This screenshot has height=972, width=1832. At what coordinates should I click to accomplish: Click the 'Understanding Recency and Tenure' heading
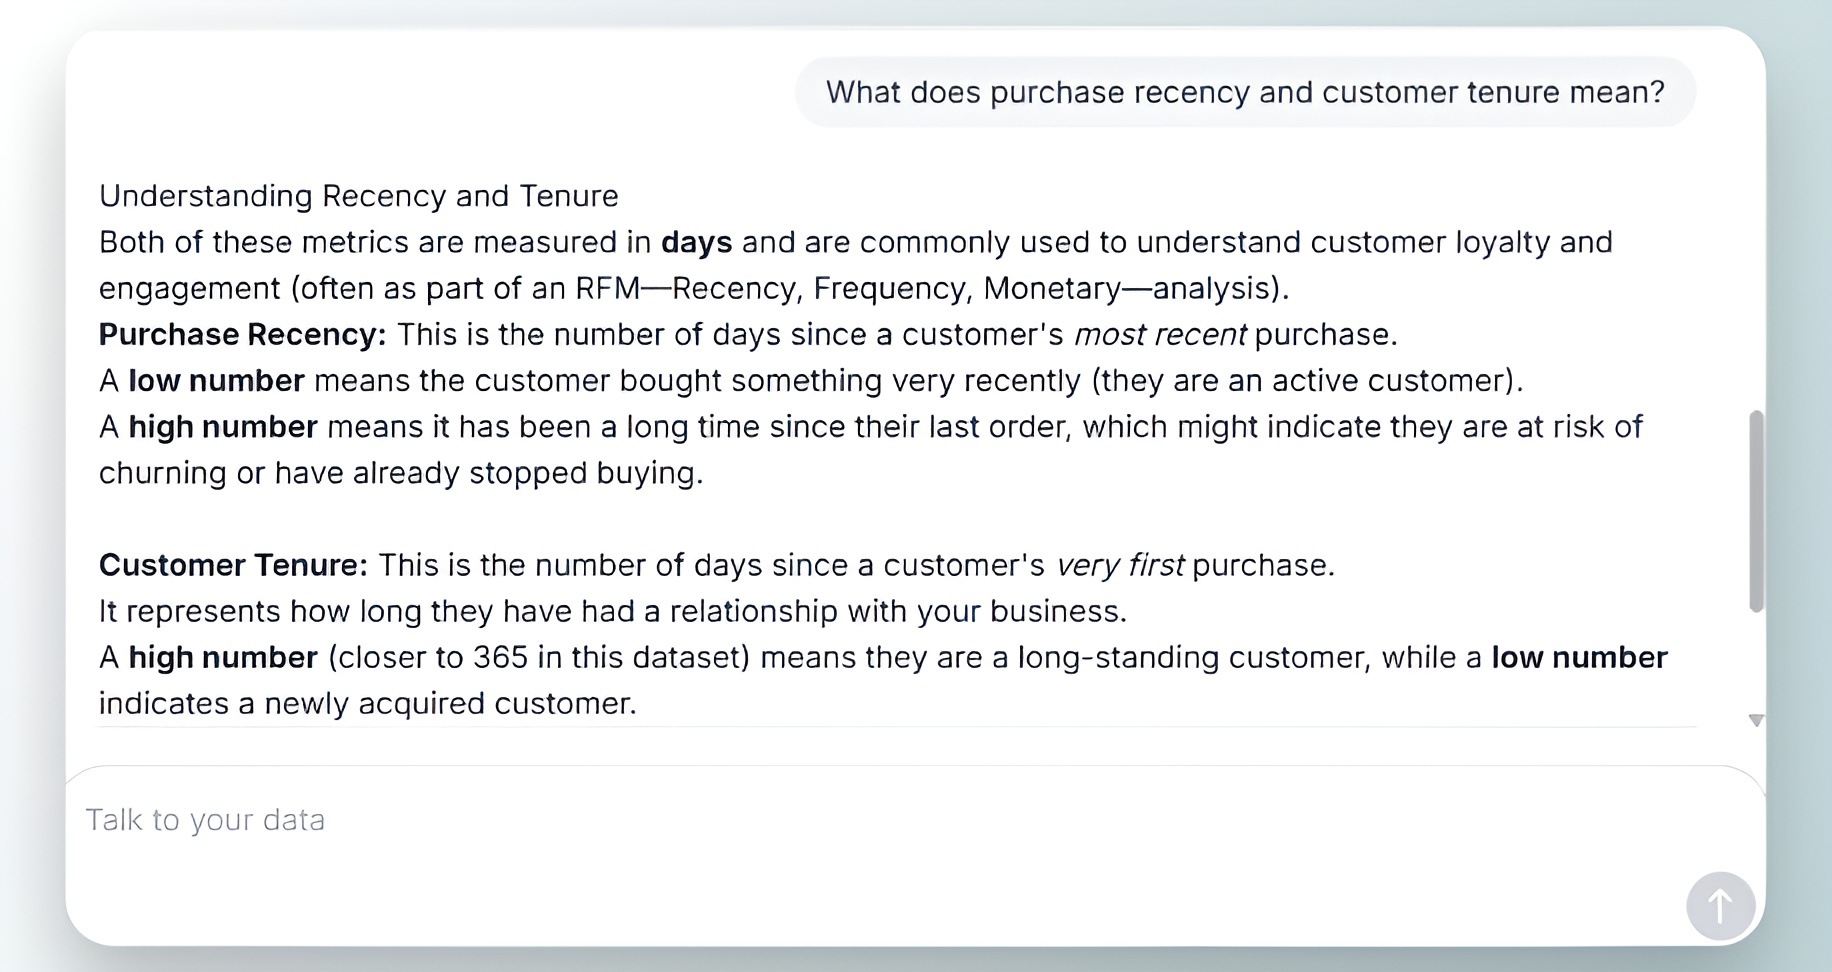pyautogui.click(x=358, y=196)
